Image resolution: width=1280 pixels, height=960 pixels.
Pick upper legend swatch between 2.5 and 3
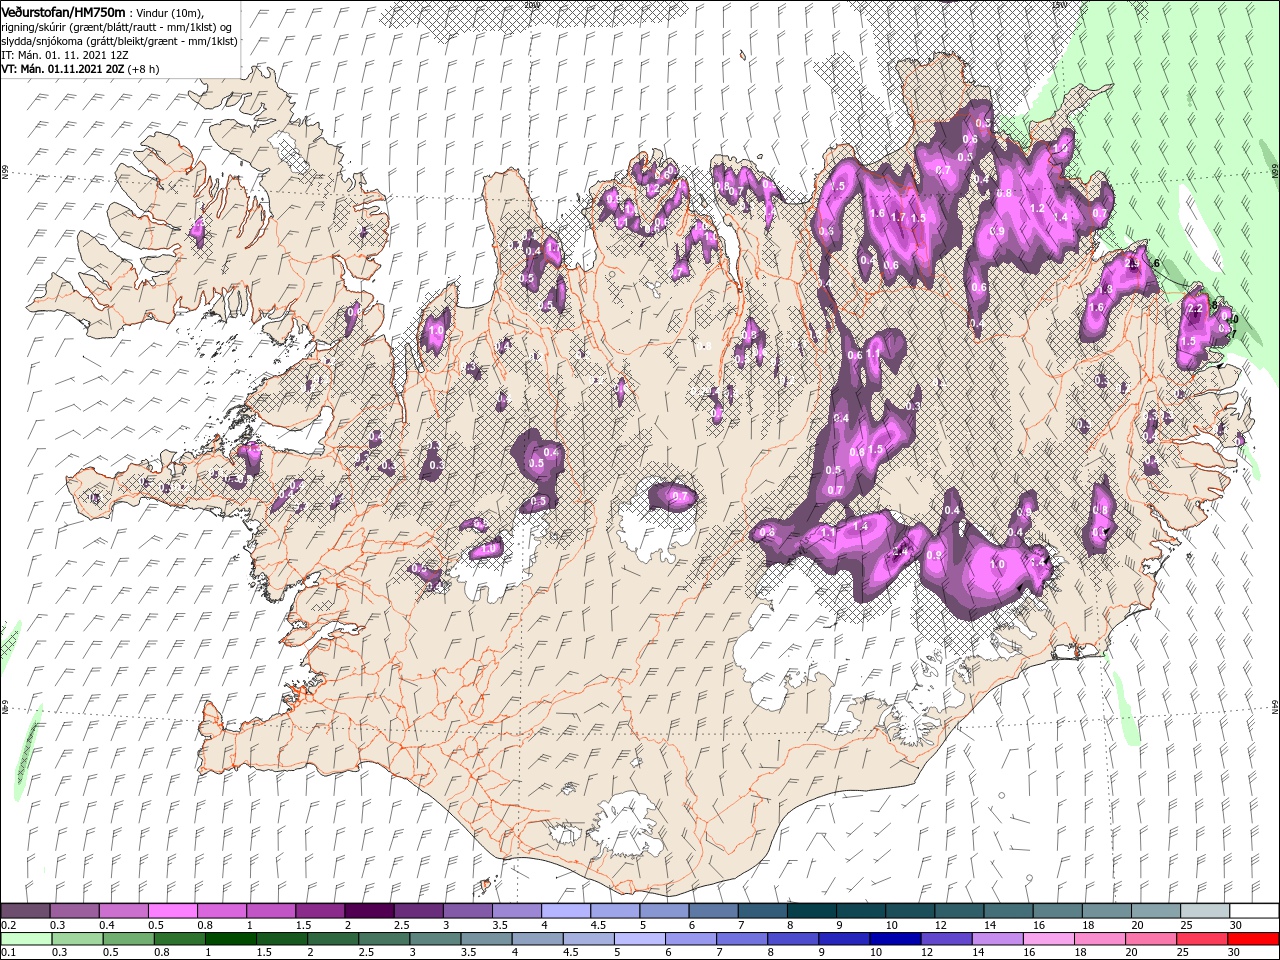point(418,911)
